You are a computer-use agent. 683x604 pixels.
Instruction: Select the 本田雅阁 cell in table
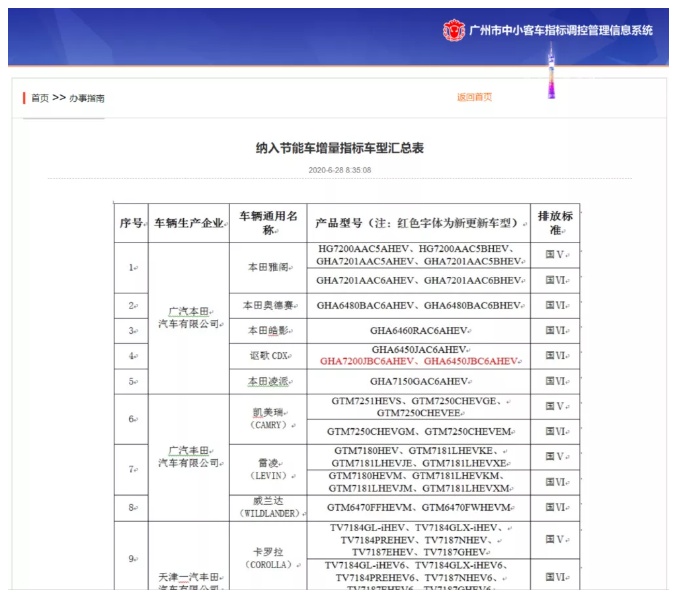point(267,267)
